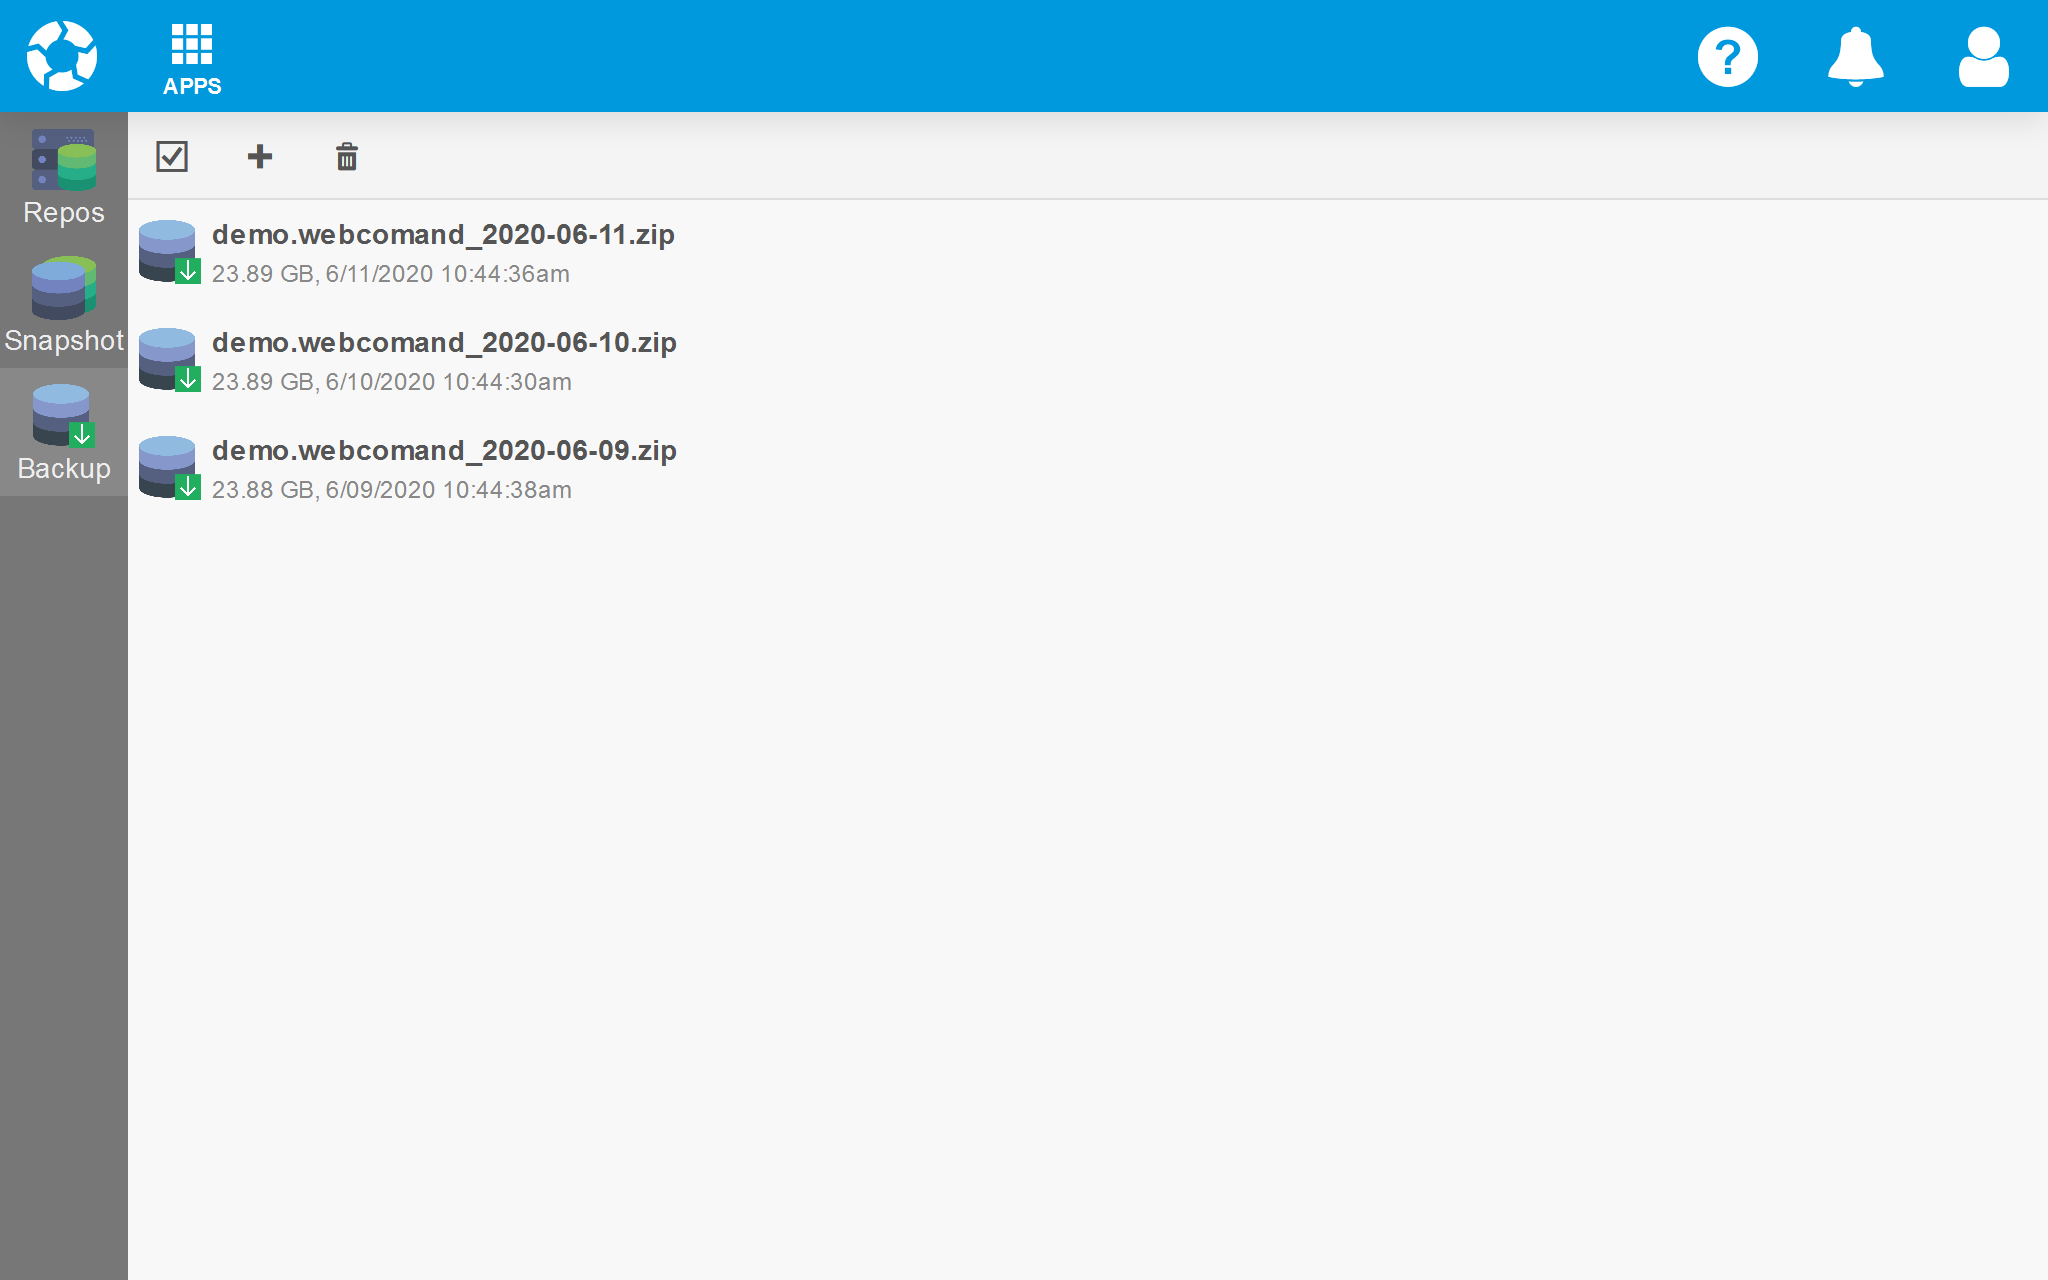2048x1280 pixels.
Task: Open the user account icon
Action: coord(1983,57)
